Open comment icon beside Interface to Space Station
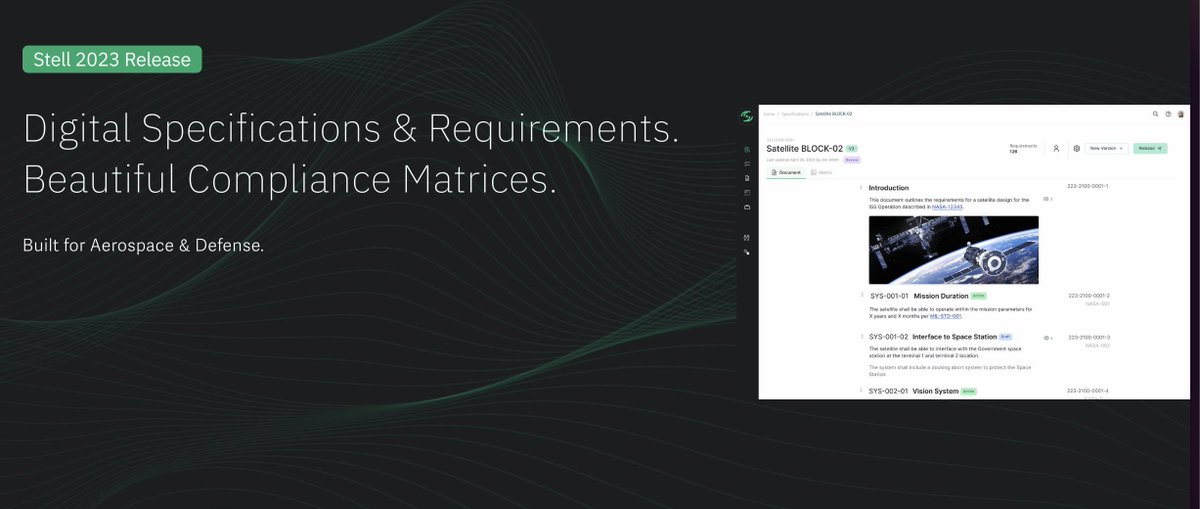 [1046, 338]
